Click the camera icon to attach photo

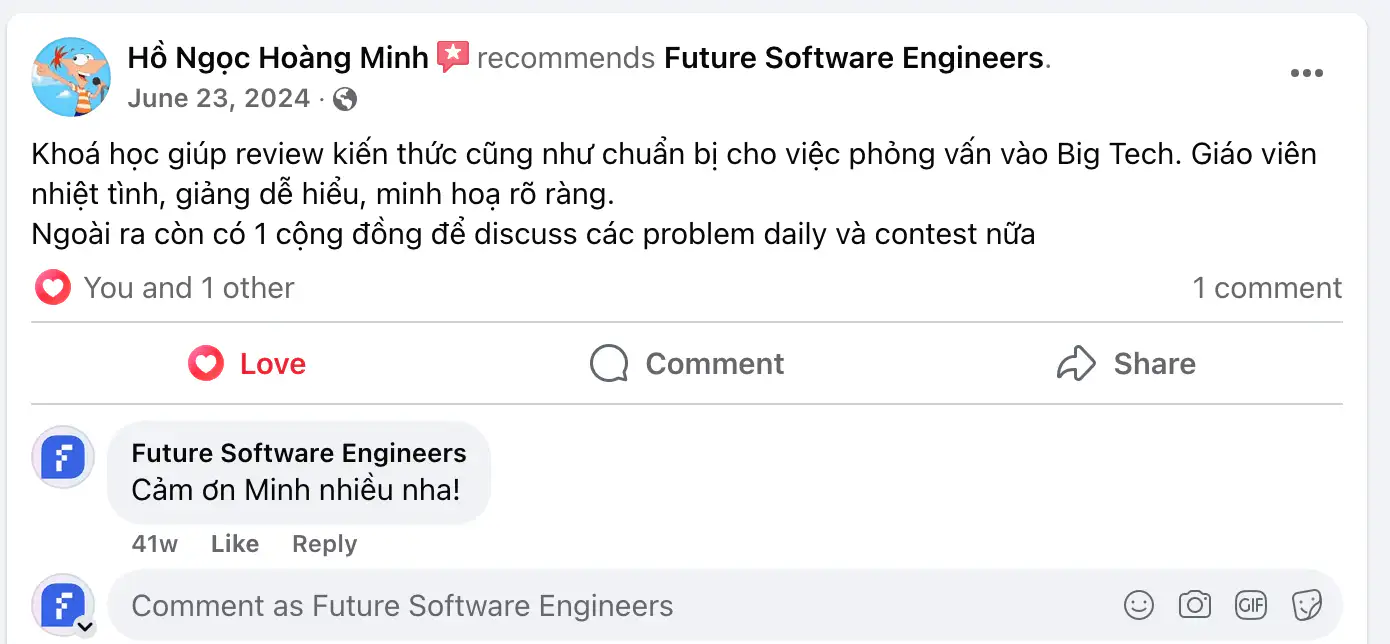click(x=1194, y=605)
